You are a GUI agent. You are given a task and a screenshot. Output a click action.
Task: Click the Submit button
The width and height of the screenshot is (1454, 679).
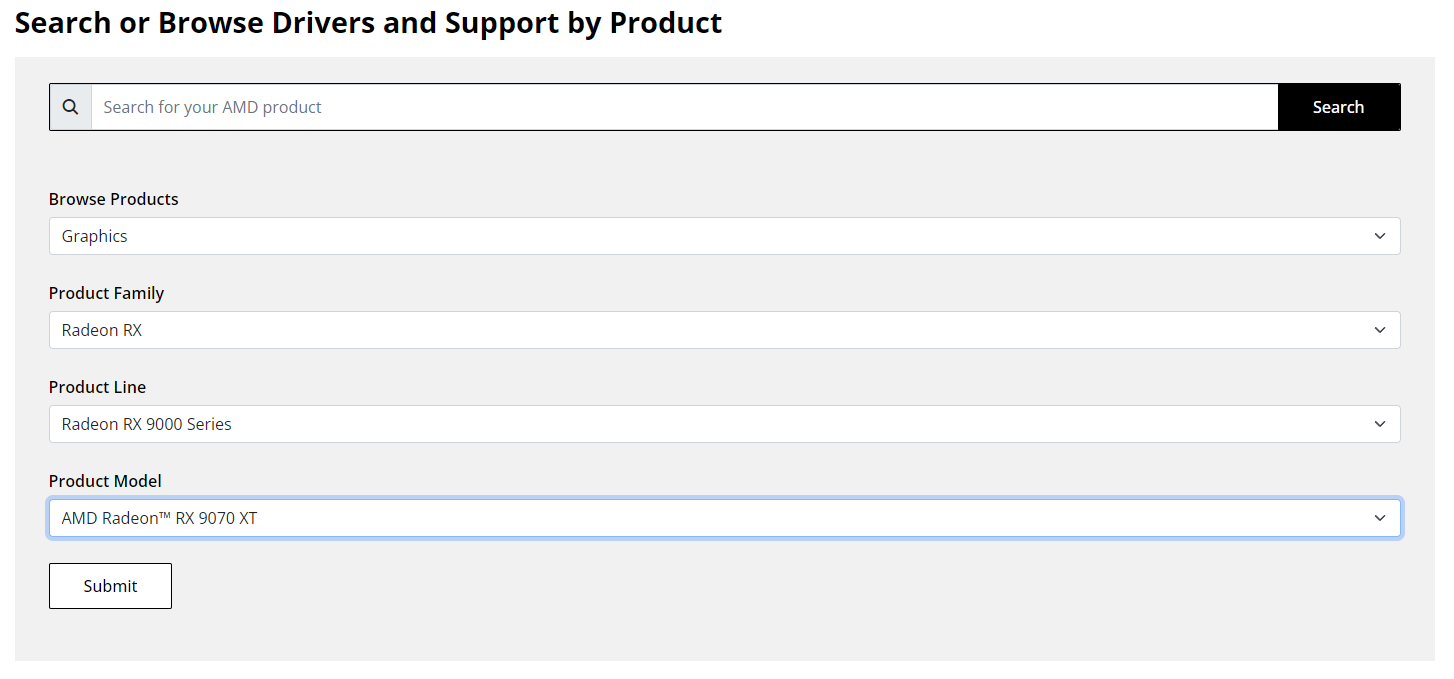click(110, 586)
